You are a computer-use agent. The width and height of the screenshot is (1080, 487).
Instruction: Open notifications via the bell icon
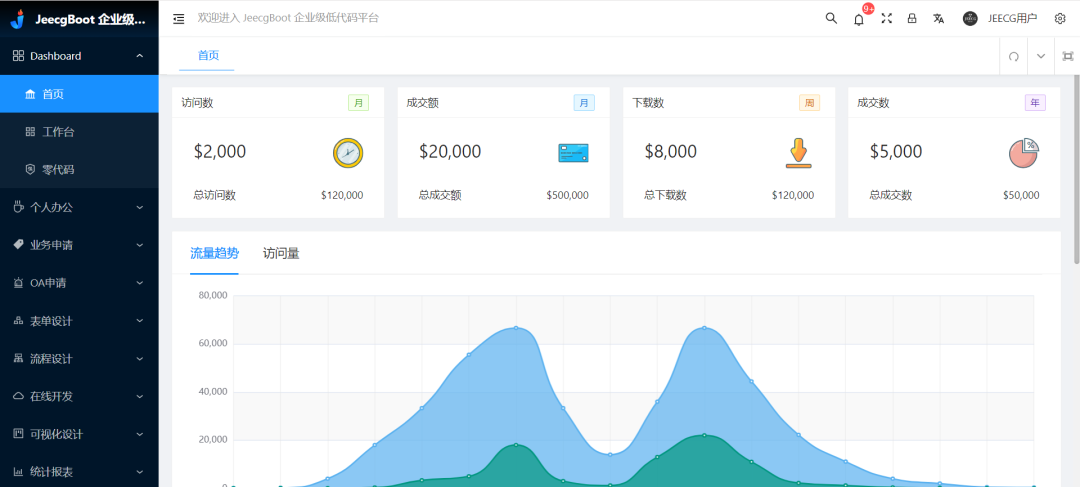coord(858,19)
